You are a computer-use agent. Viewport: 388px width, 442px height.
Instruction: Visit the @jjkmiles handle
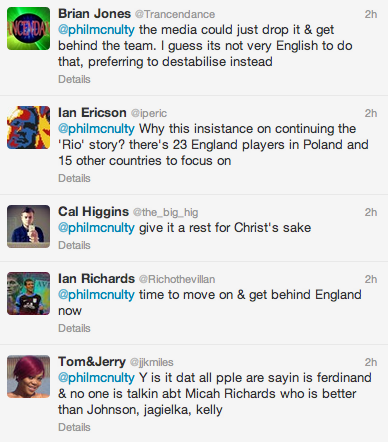point(152,362)
